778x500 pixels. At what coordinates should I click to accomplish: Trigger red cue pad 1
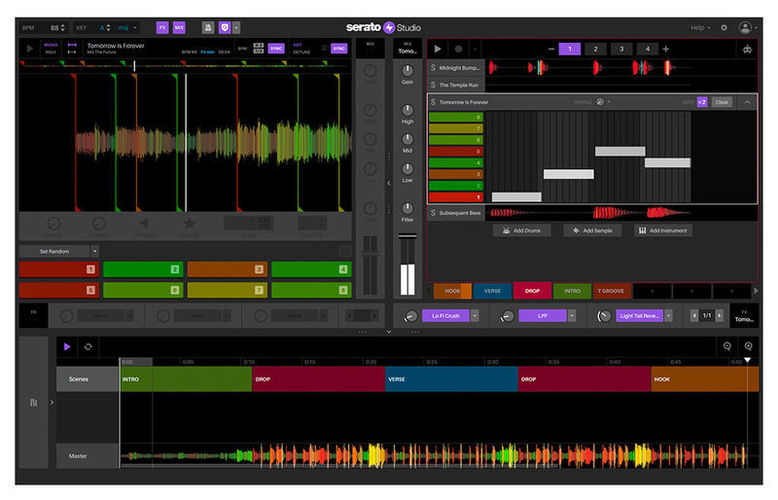[59, 269]
